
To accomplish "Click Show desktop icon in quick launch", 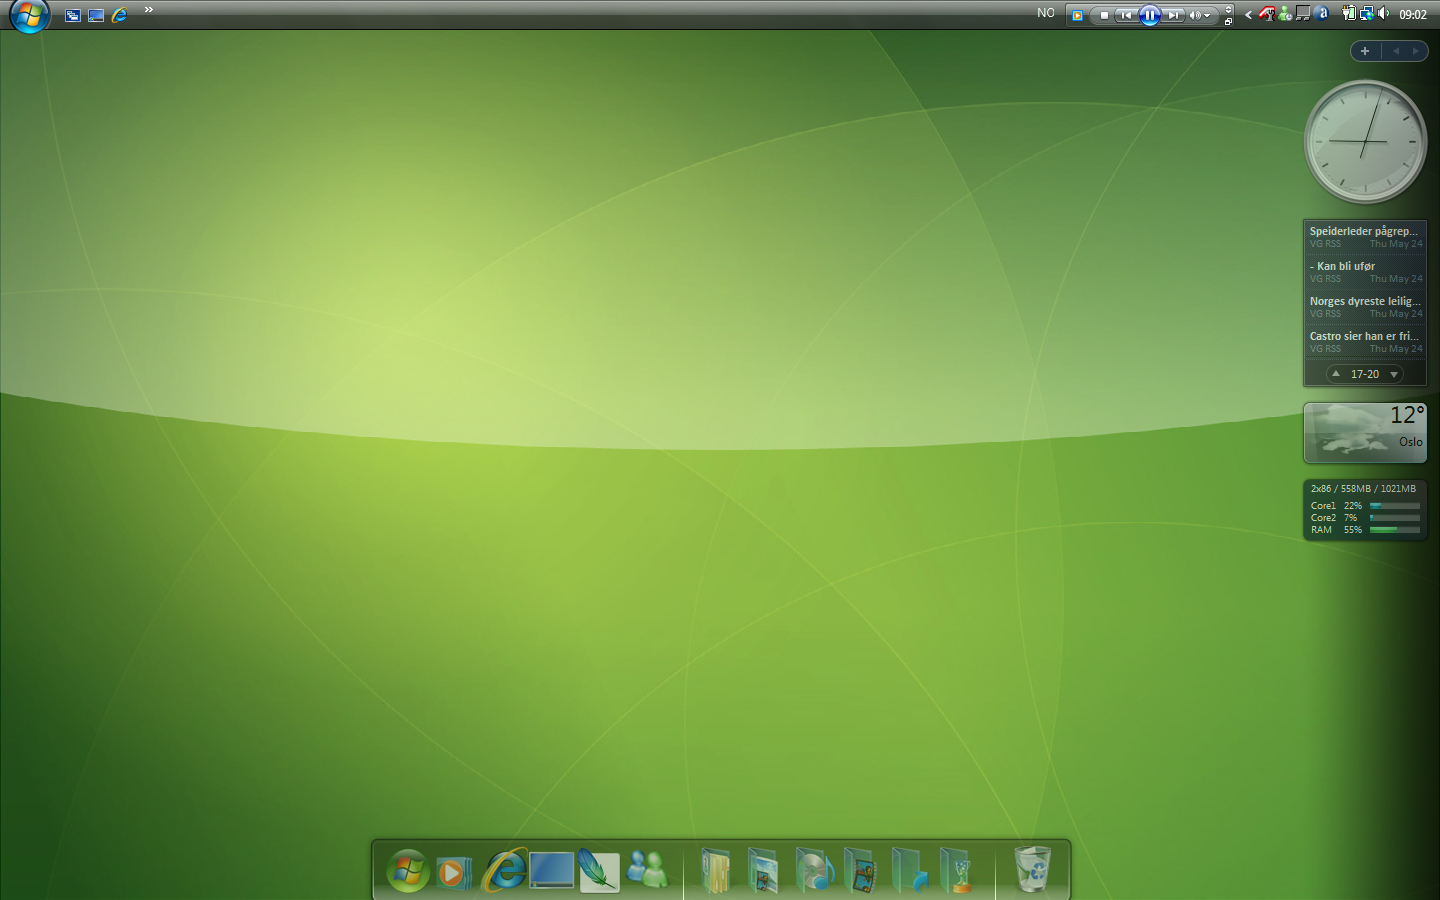I will [x=96, y=15].
